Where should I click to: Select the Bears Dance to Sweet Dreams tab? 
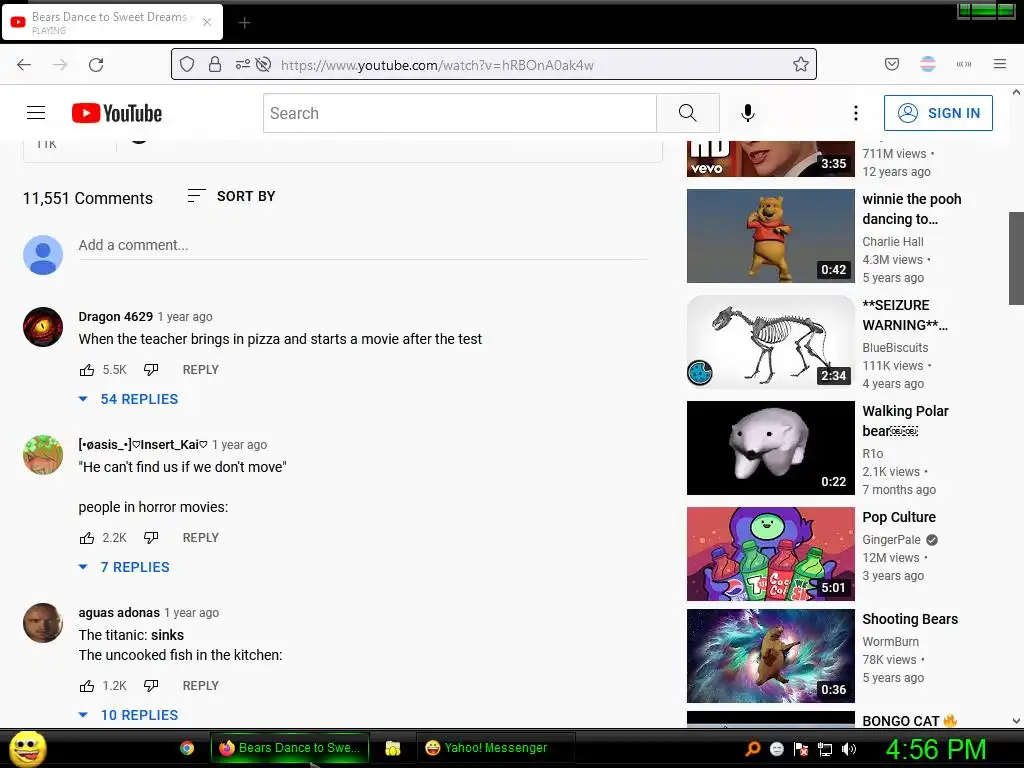coord(112,22)
